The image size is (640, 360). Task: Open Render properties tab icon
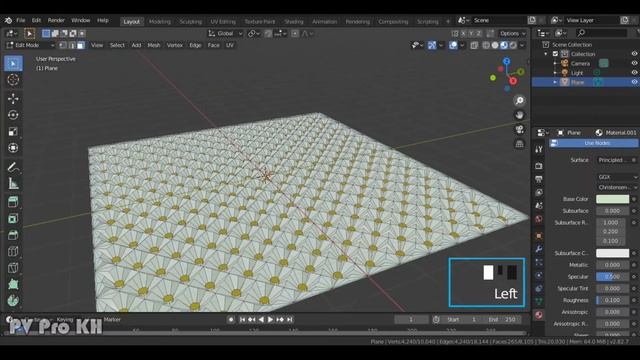[x=539, y=166]
